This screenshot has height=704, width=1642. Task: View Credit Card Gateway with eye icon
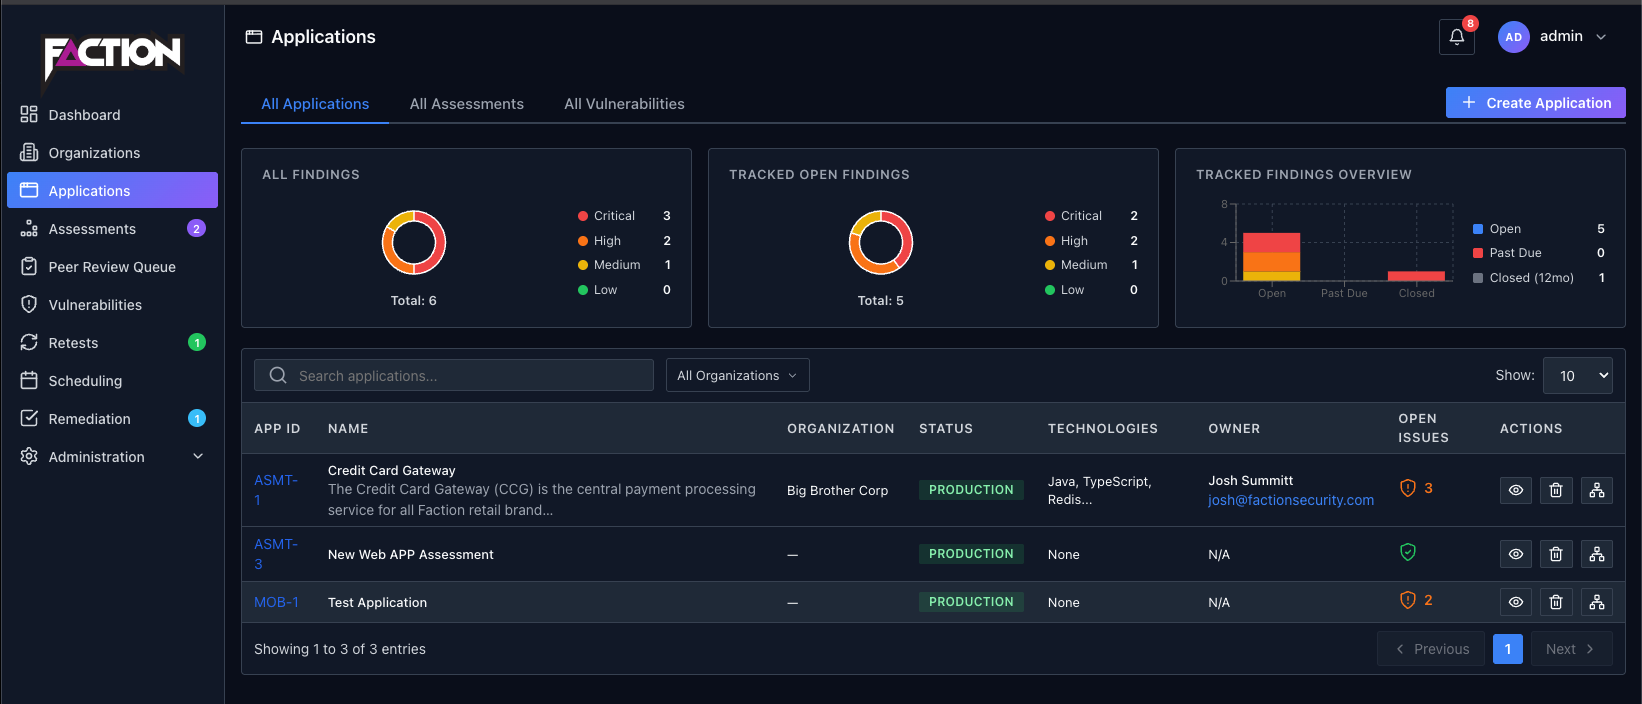[1516, 490]
